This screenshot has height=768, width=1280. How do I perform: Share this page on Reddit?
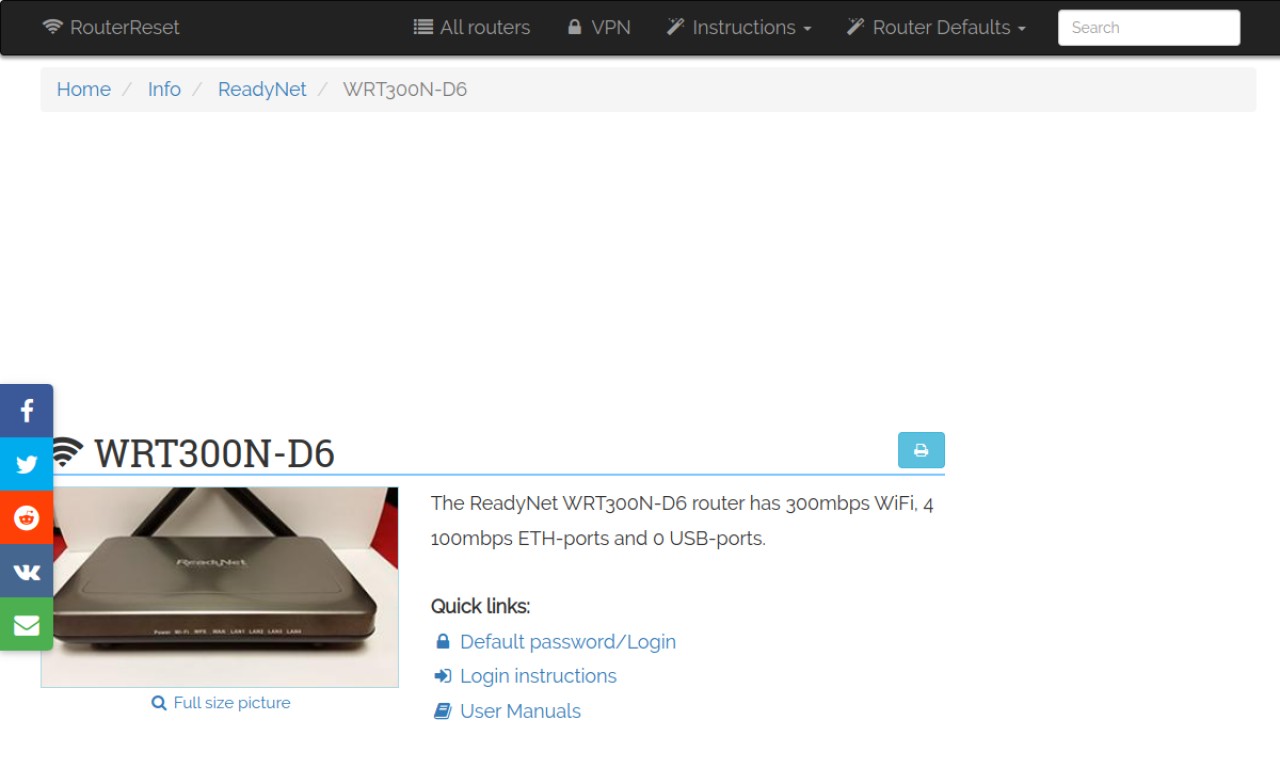point(26,517)
